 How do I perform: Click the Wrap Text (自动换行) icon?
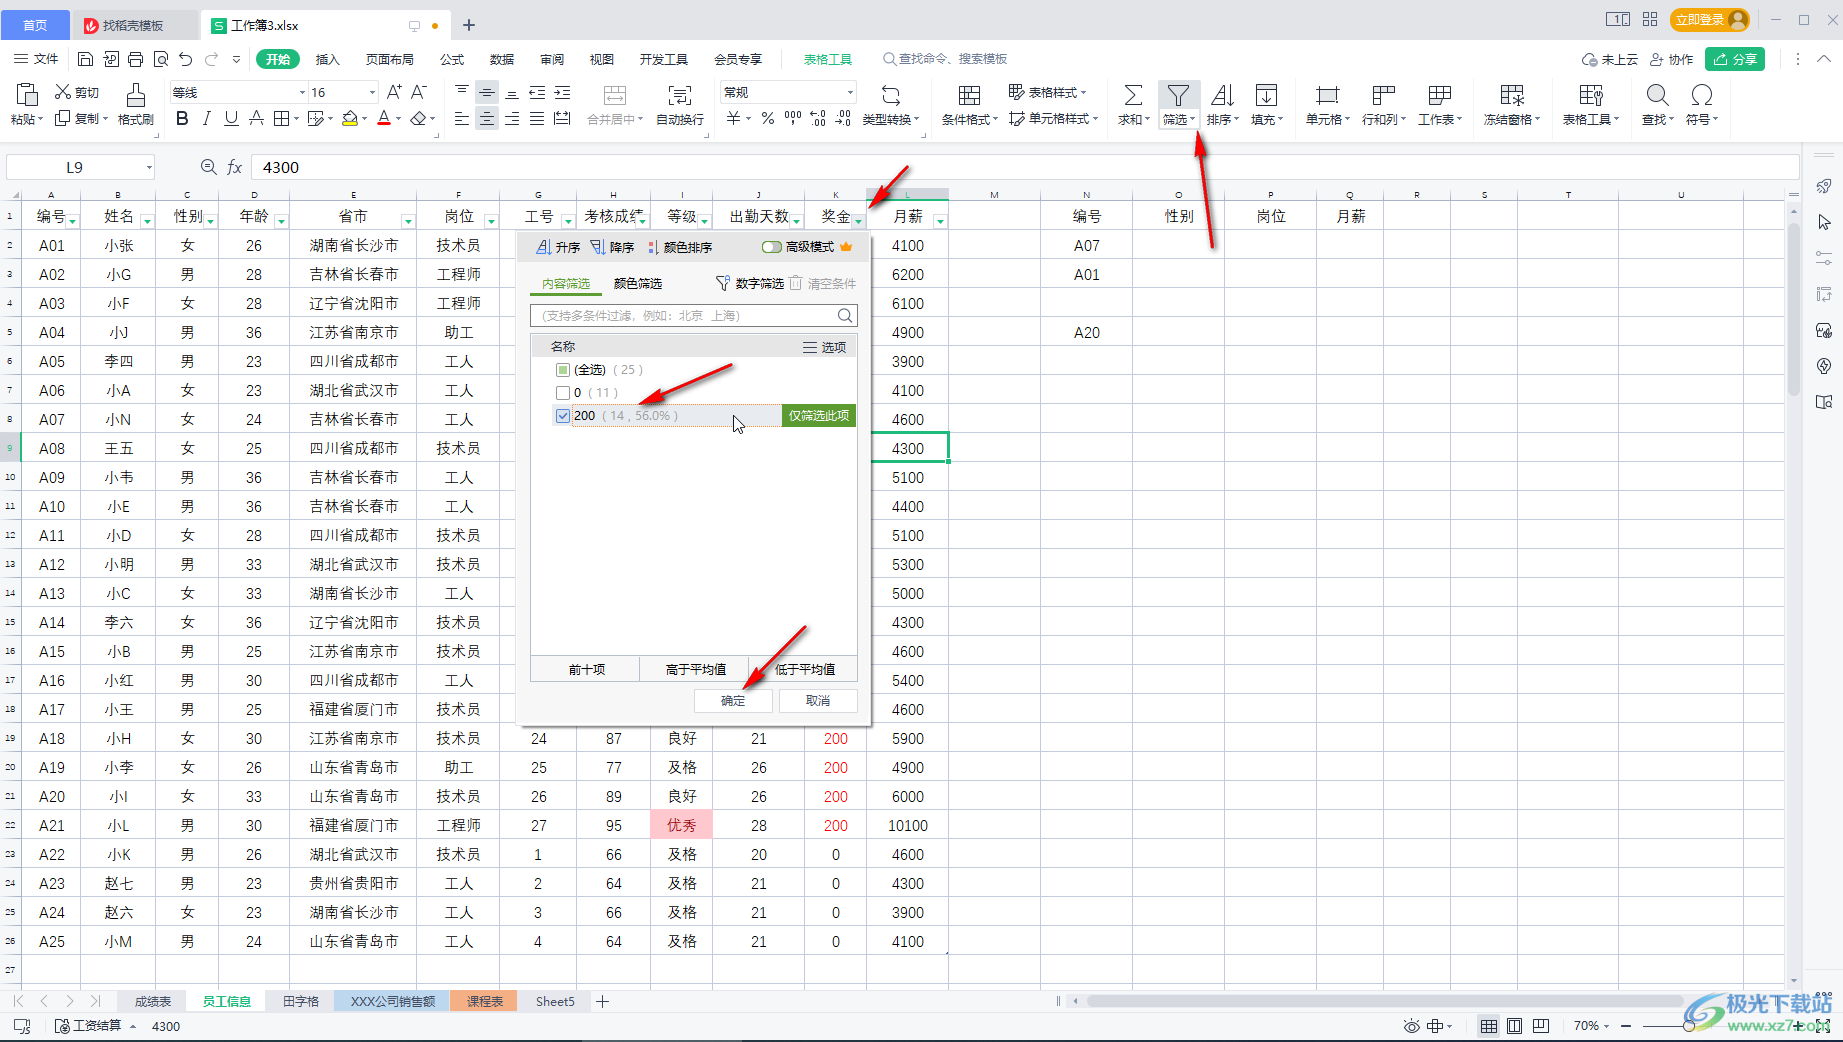680,95
